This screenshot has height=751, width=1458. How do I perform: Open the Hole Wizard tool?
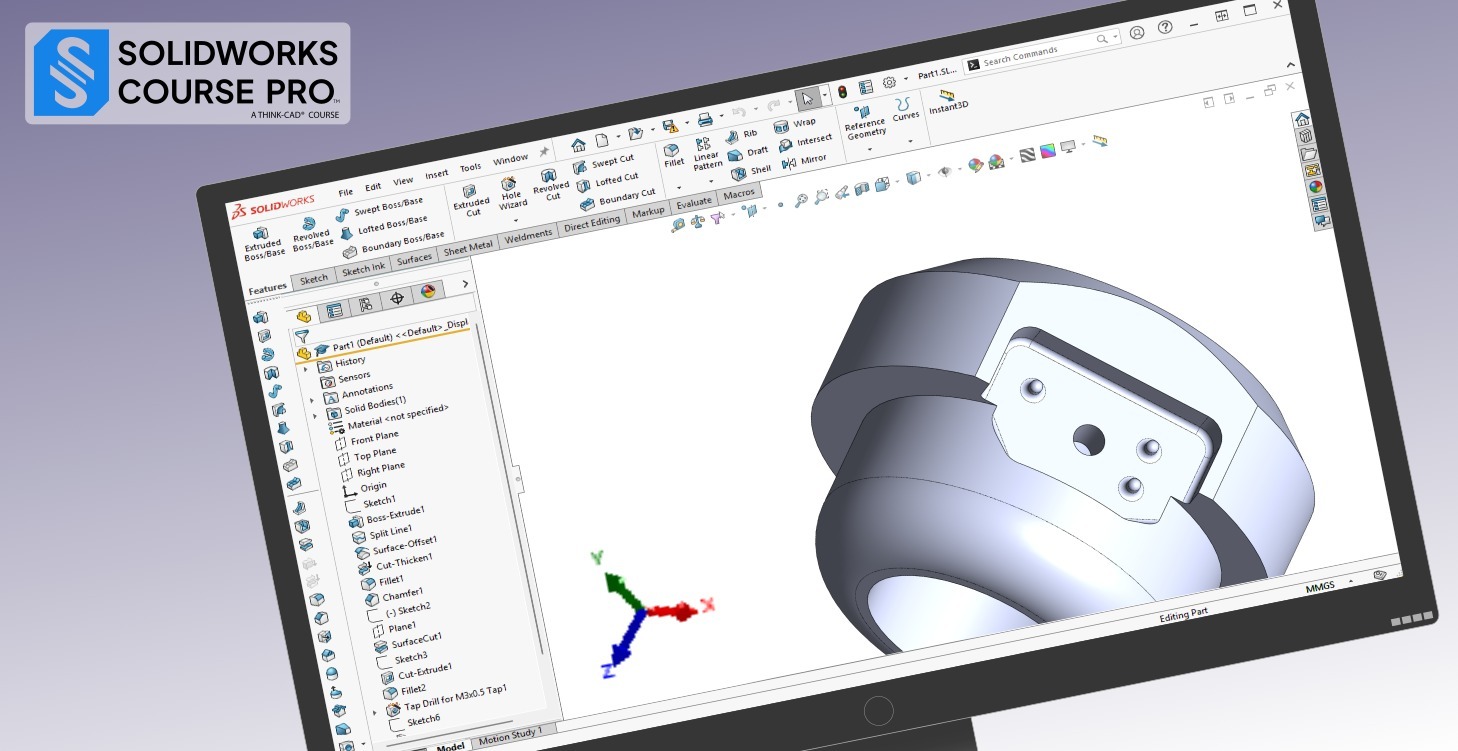point(511,192)
